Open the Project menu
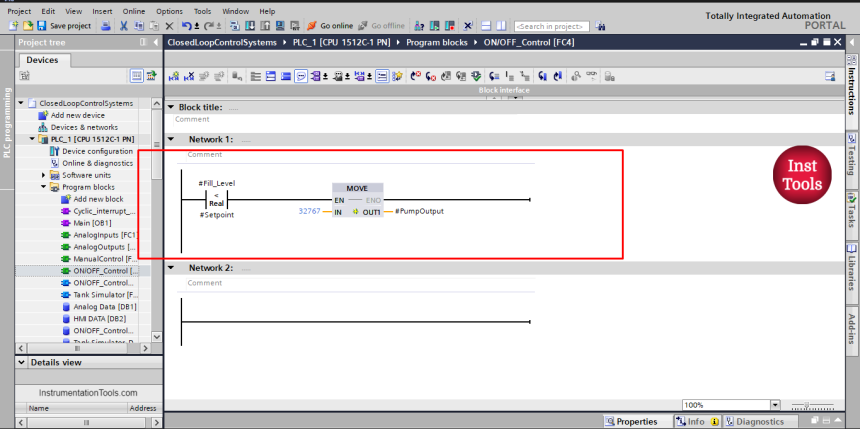Viewport: 860px width, 429px height. (x=19, y=11)
